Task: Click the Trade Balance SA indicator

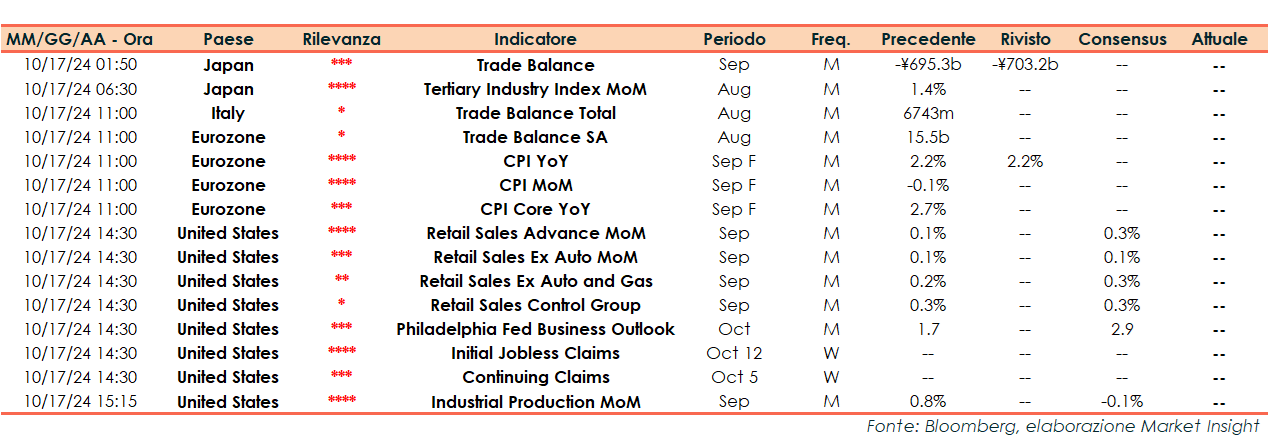Action: click(535, 137)
